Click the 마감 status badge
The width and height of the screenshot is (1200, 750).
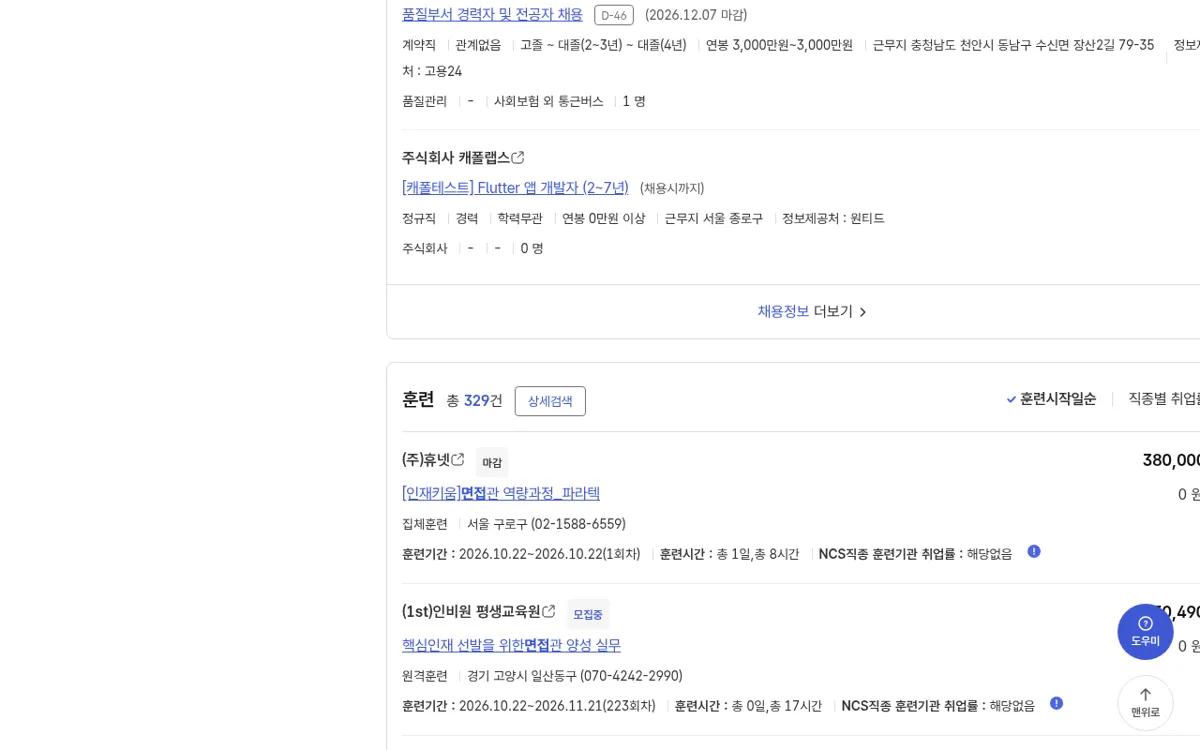pos(492,462)
